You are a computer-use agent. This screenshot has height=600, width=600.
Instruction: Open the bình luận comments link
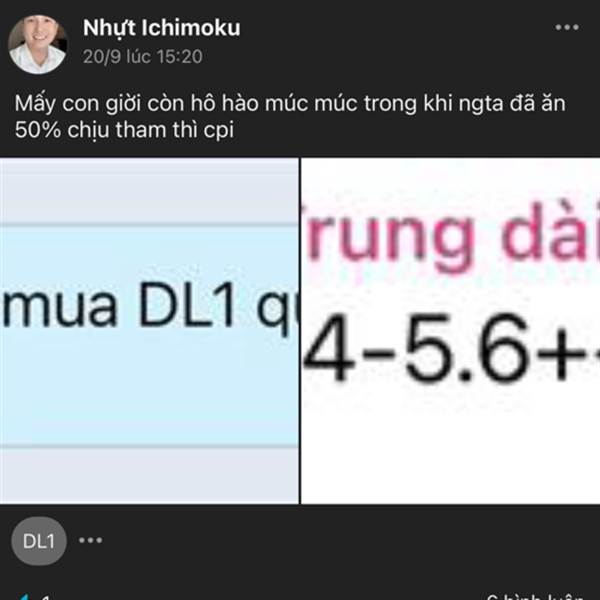pos(535,597)
